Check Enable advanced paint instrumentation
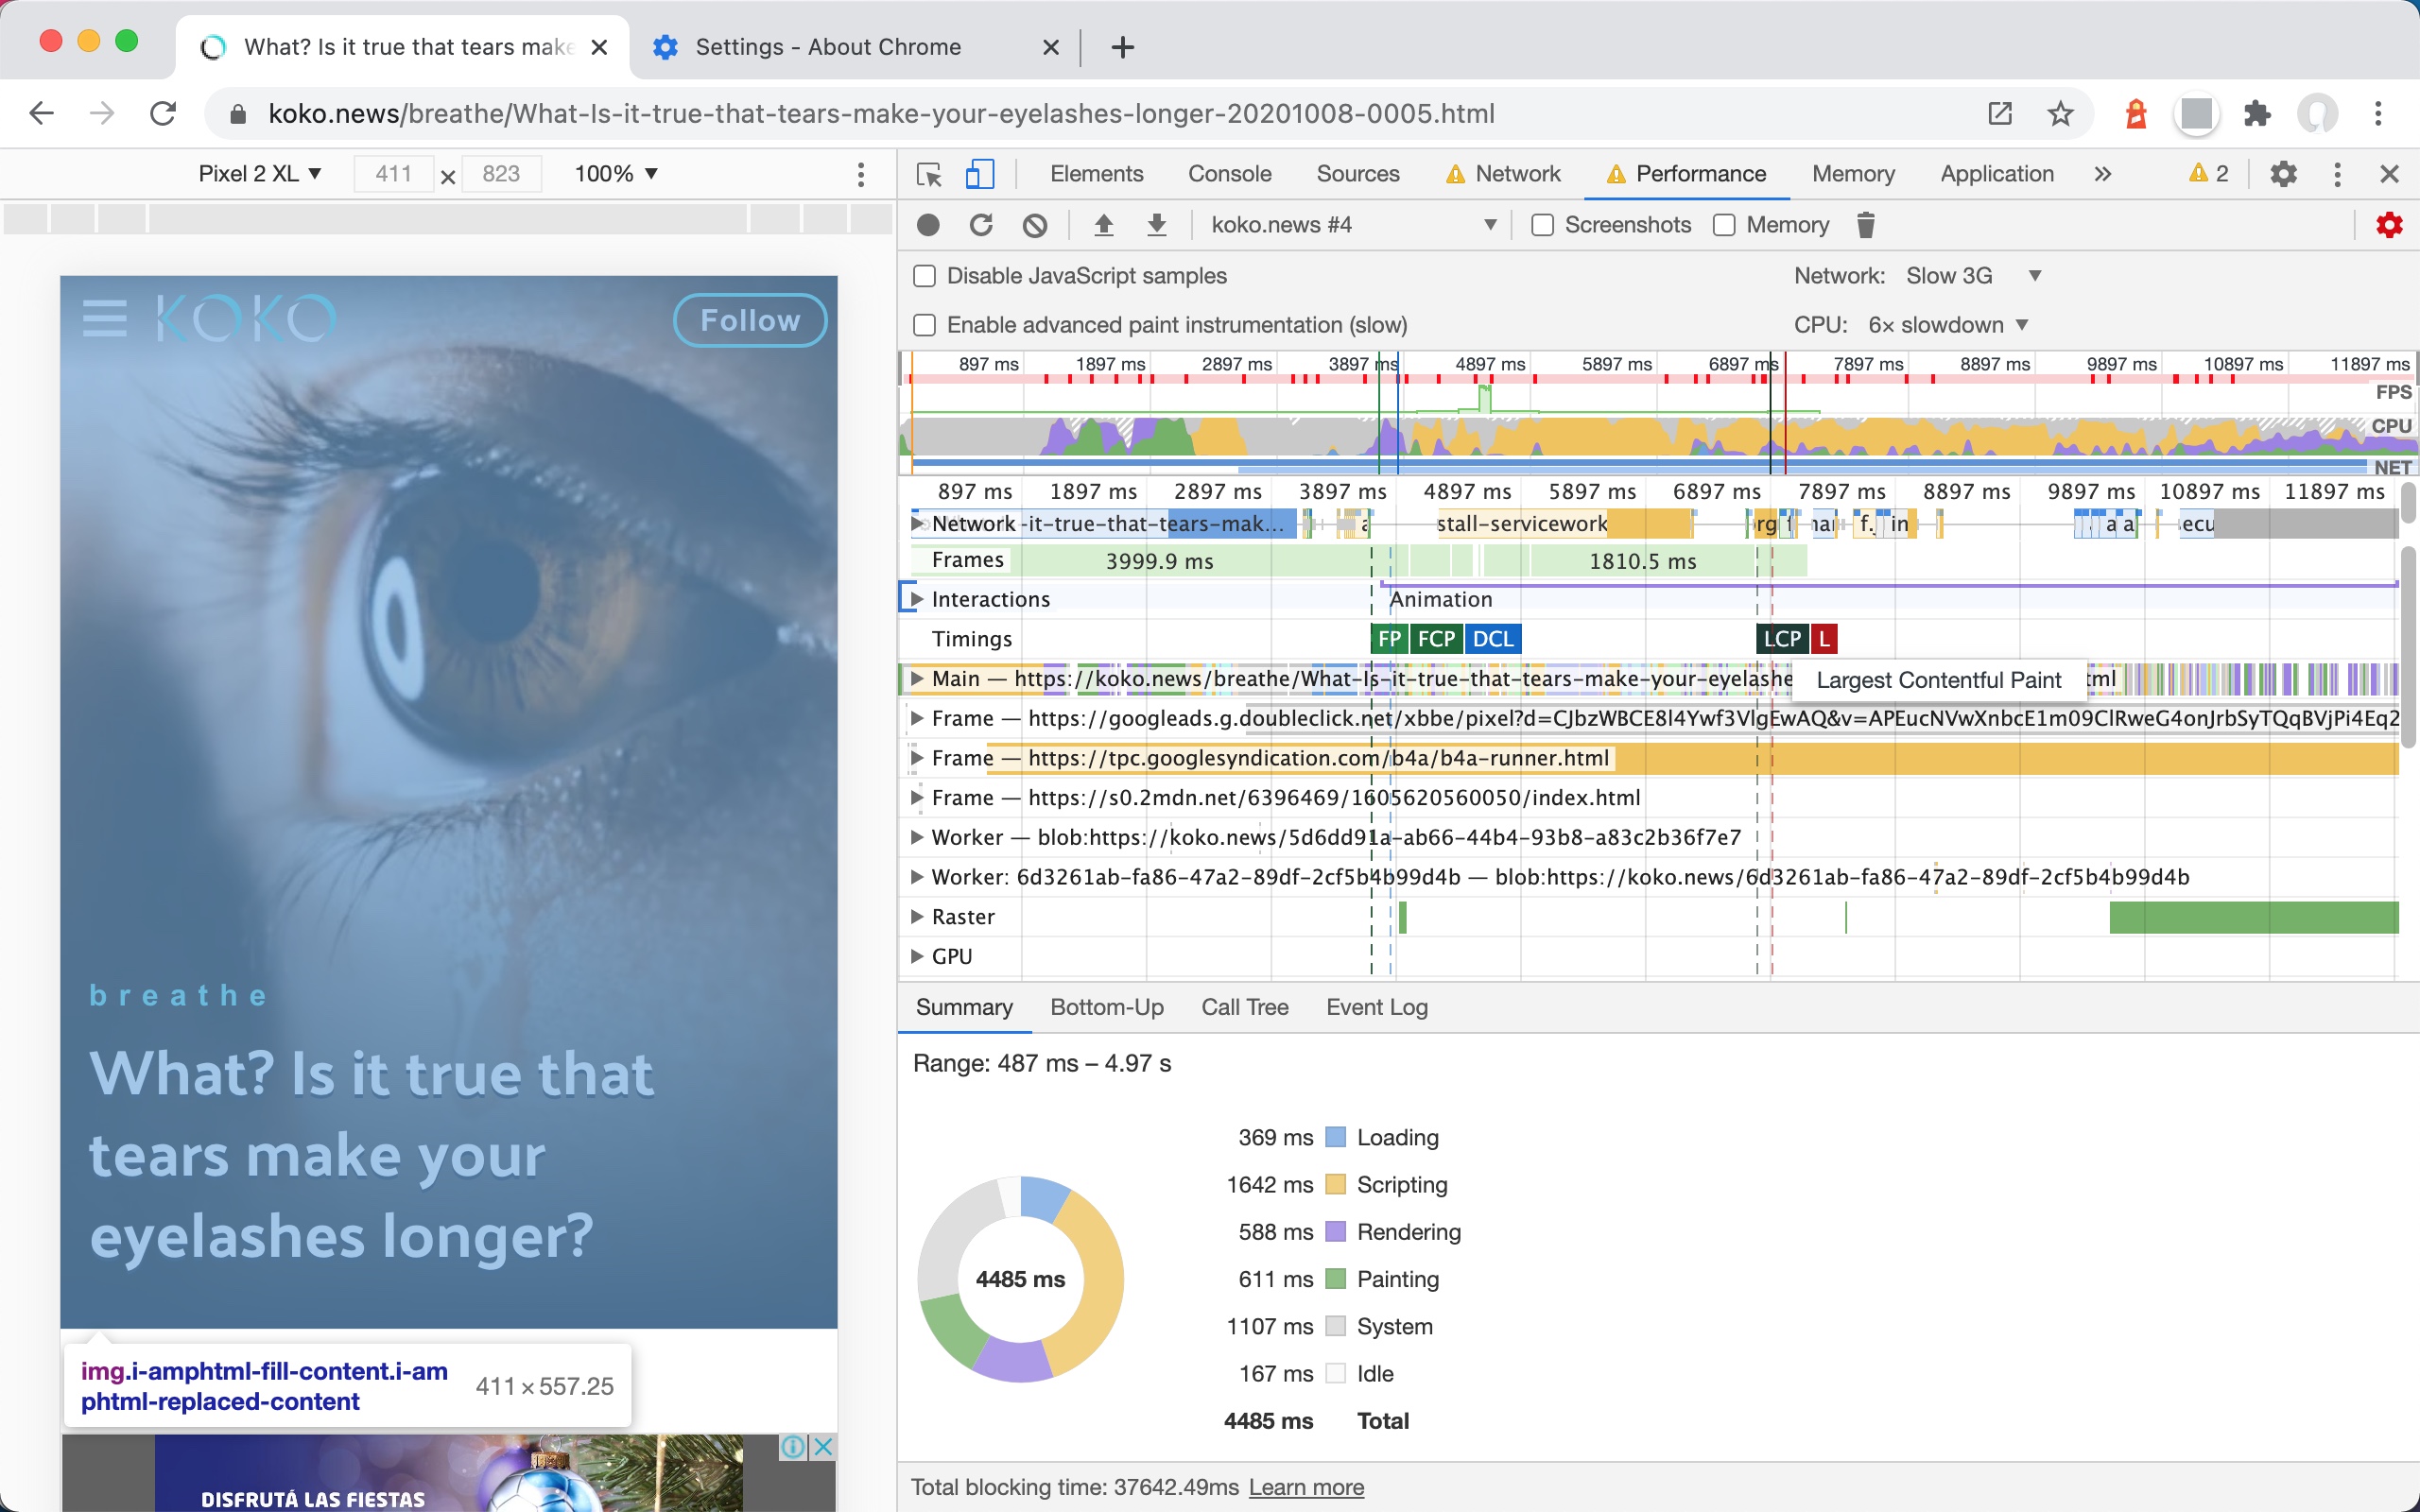The height and width of the screenshot is (1512, 2420). point(925,325)
